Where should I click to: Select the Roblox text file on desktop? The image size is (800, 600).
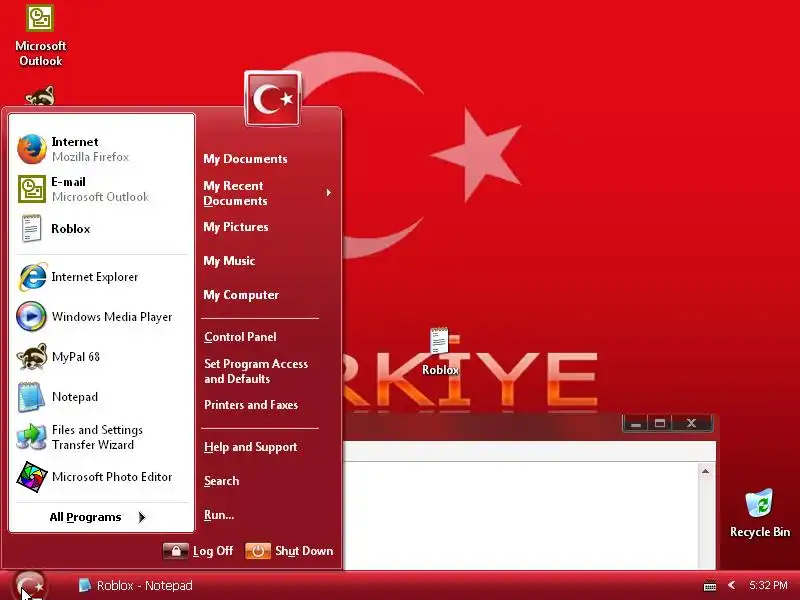pos(440,352)
